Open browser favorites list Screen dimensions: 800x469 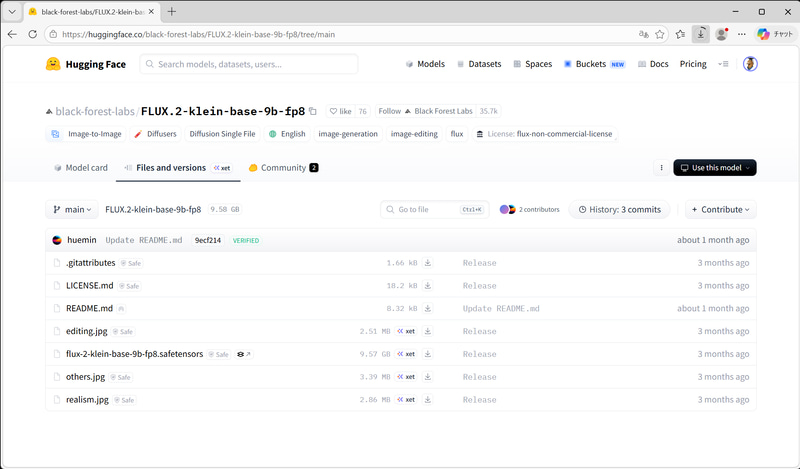(680, 34)
